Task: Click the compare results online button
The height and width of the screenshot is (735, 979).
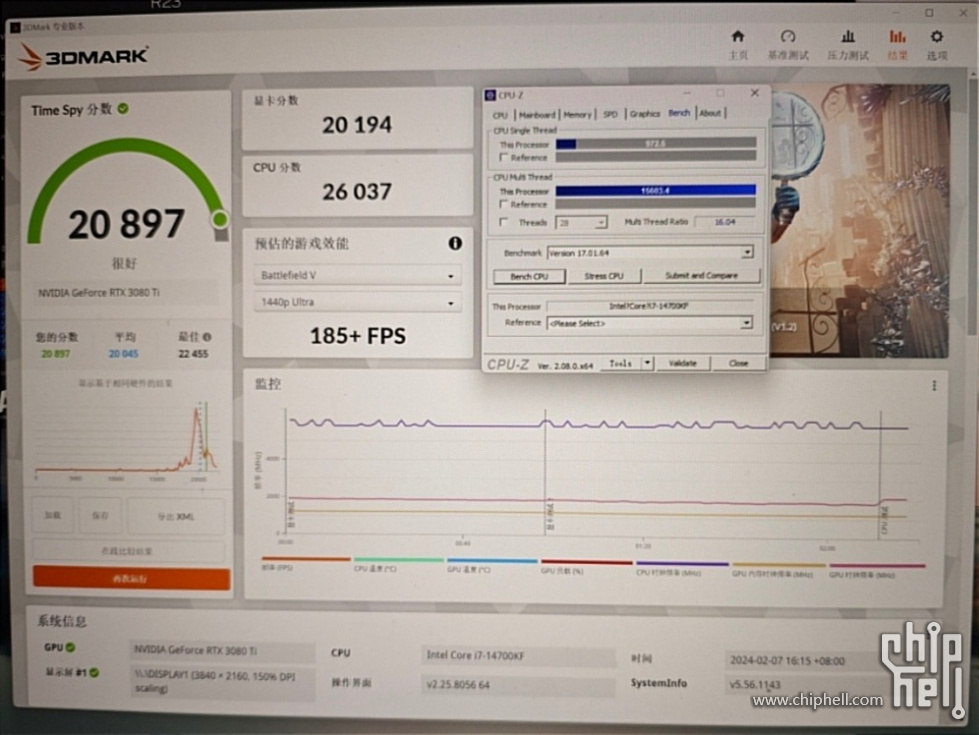Action: pos(128,551)
